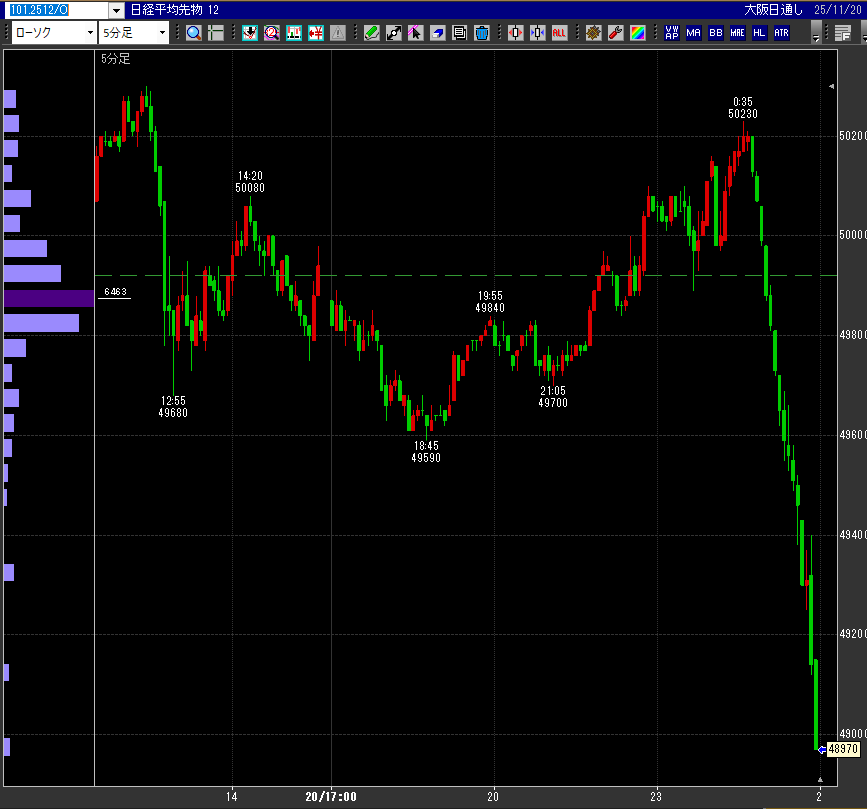Click the yen price arrow icon
The image size is (867, 809).
pyautogui.click(x=316, y=33)
